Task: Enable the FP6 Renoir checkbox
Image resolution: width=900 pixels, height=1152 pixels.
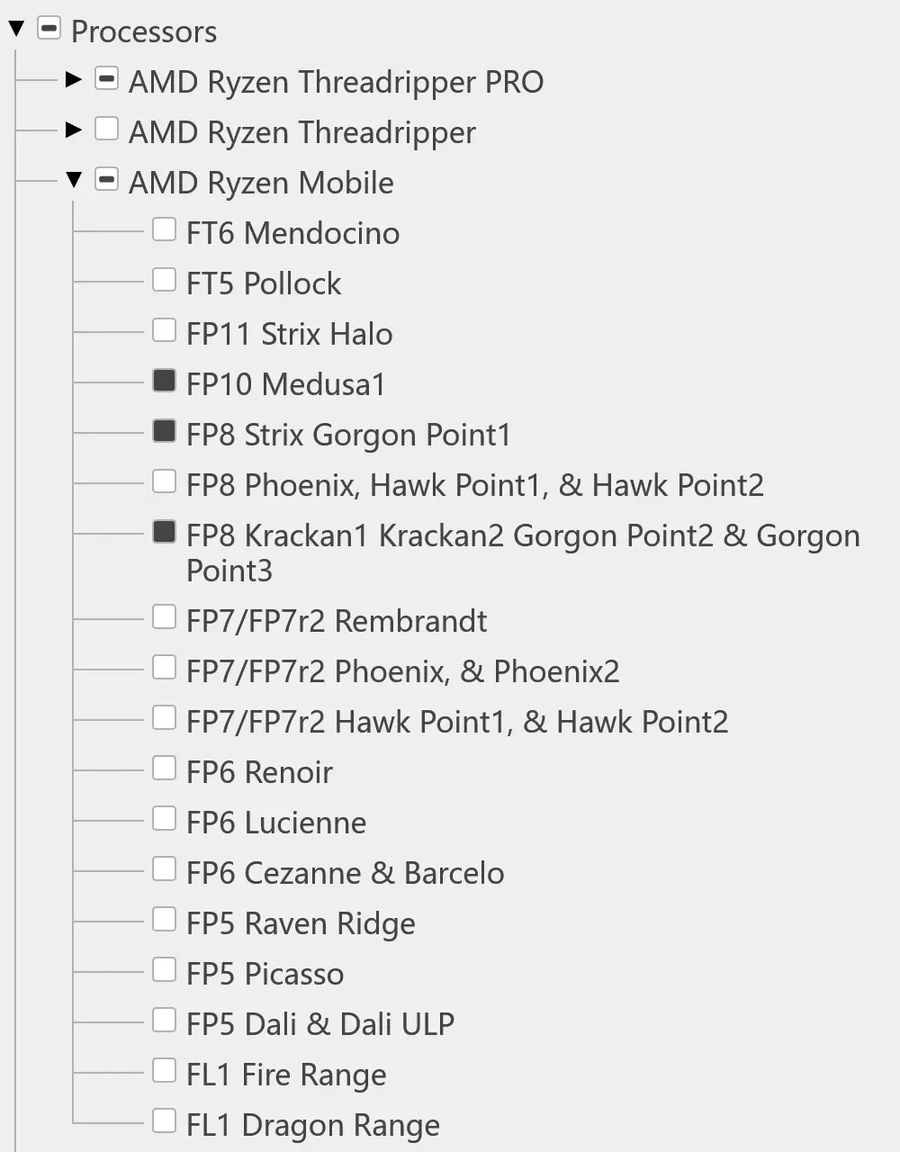Action: [x=163, y=767]
